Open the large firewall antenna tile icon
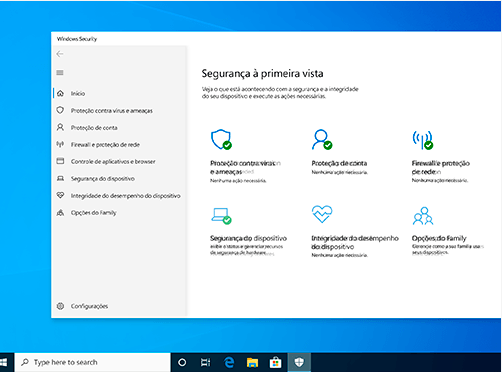 (423, 140)
